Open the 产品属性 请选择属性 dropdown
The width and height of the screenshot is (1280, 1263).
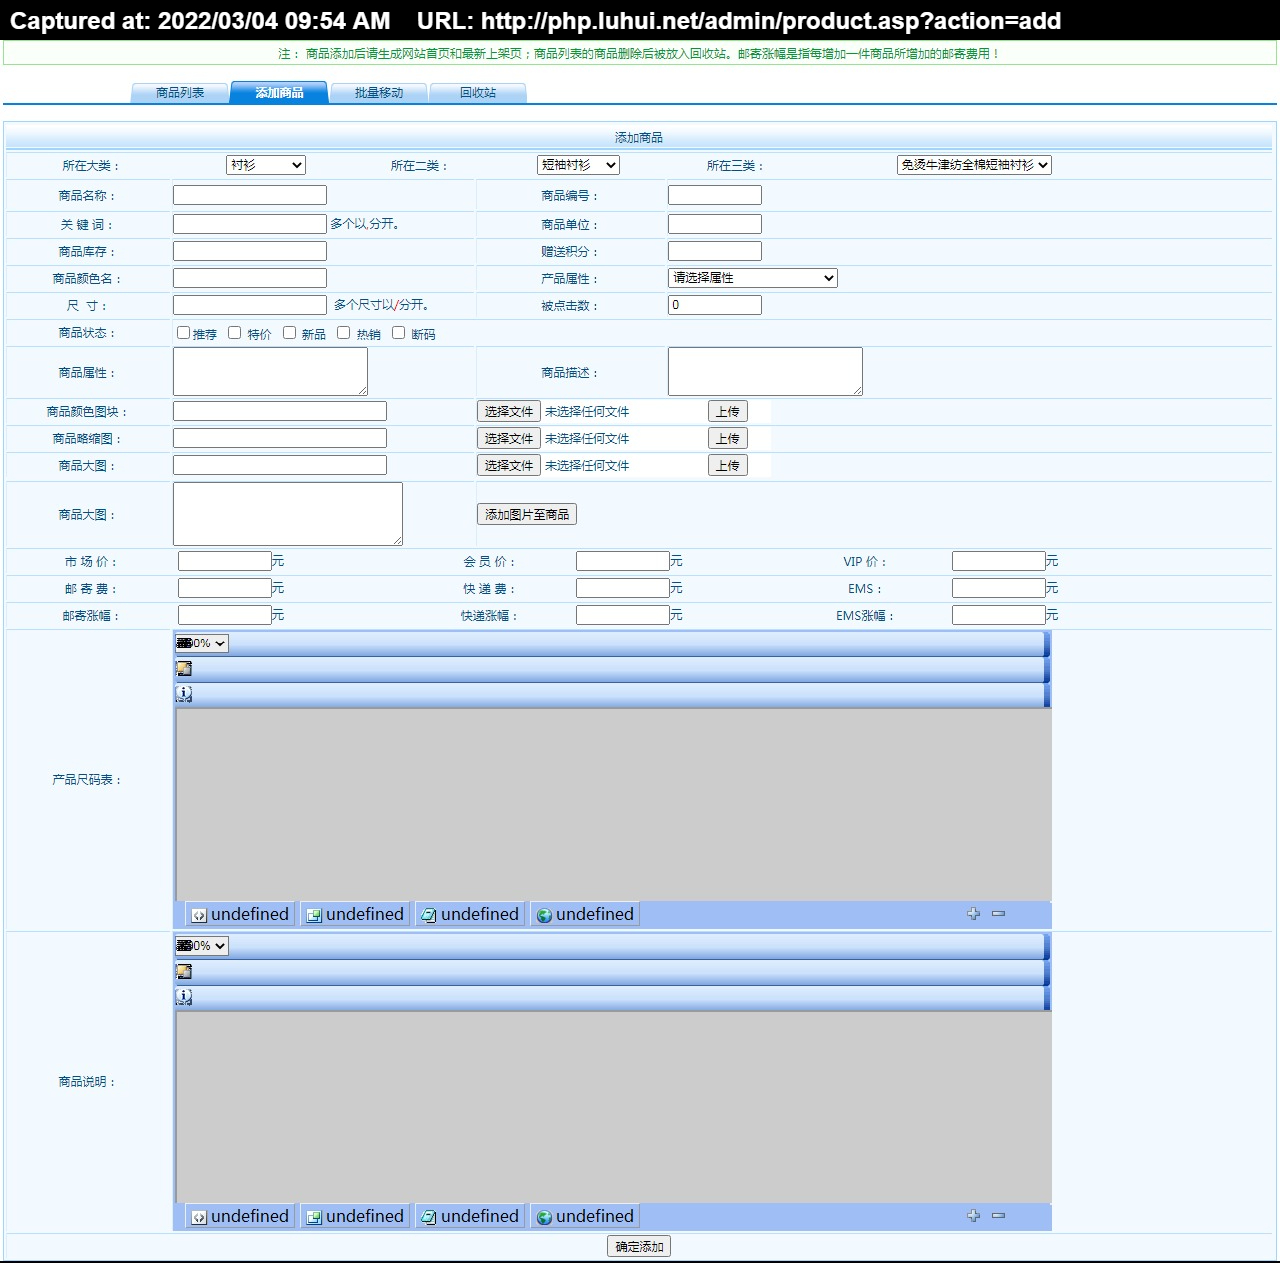point(753,278)
